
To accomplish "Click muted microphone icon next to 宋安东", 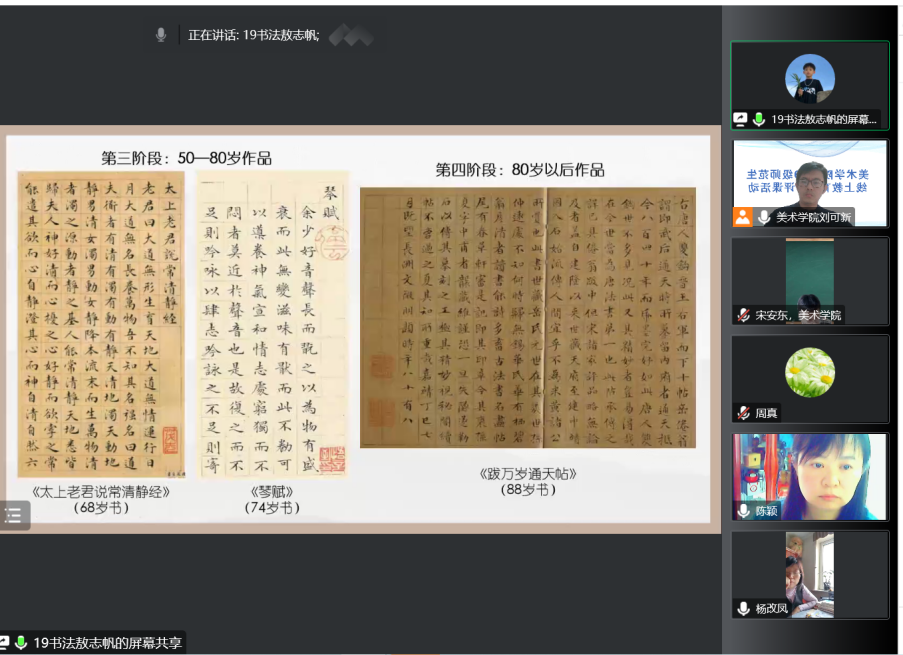I will coord(743,315).
